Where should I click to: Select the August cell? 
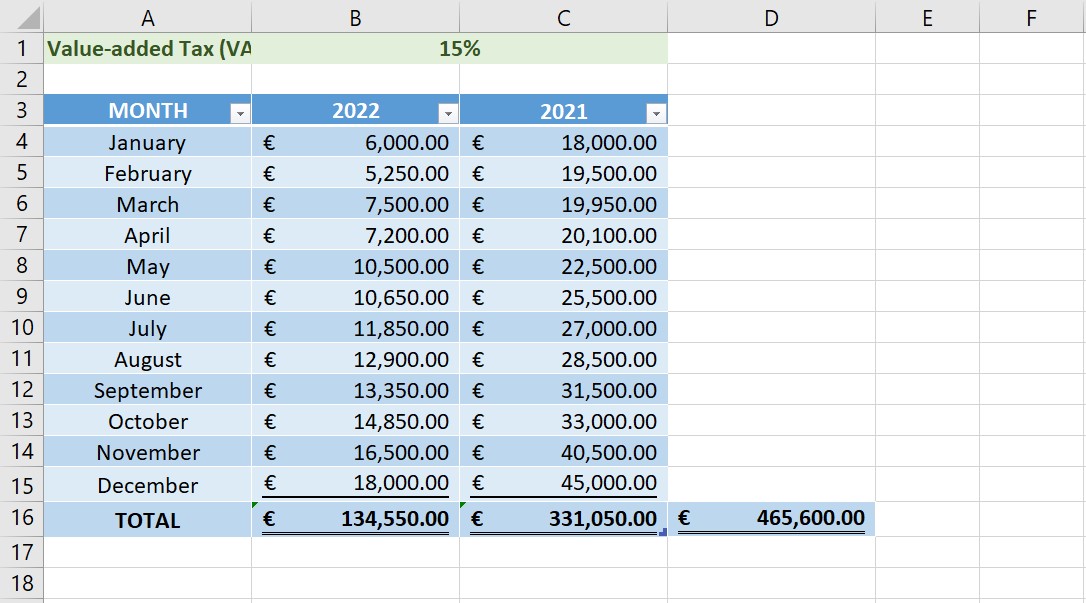[x=148, y=359]
